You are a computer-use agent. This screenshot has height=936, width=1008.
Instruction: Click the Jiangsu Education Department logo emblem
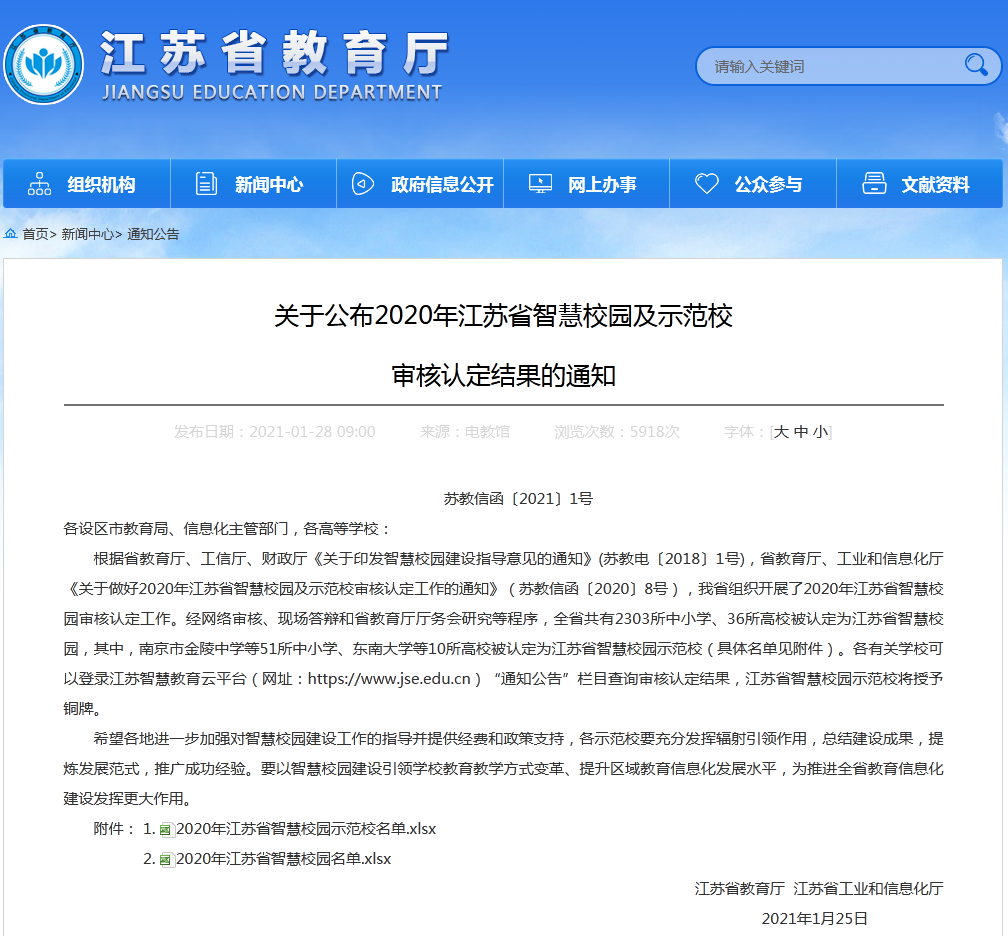point(42,64)
